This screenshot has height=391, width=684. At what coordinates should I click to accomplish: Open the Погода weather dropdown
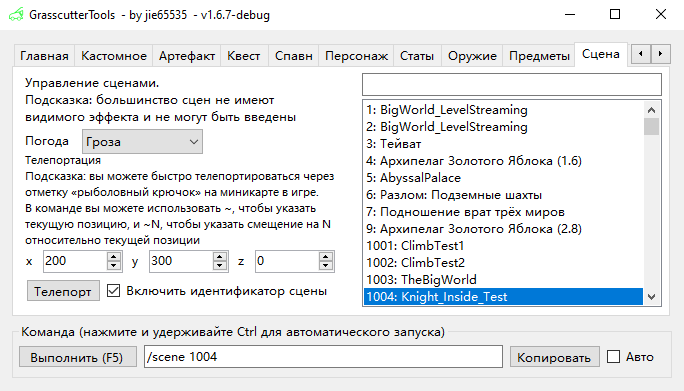coord(142,142)
